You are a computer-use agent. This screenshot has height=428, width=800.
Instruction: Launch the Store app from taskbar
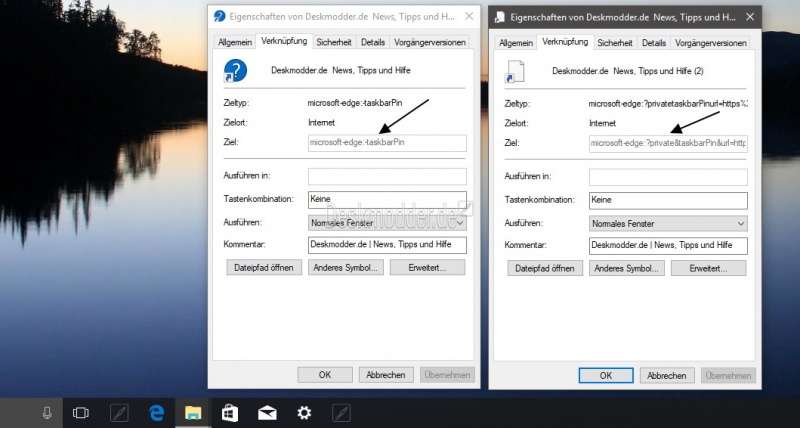pyautogui.click(x=230, y=413)
